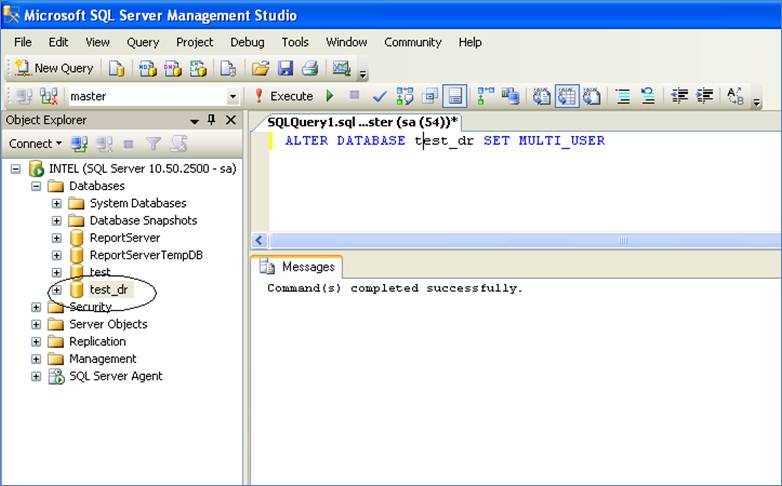
Task: Open the SQL Editor toolbar options arrow
Action: (x=757, y=102)
